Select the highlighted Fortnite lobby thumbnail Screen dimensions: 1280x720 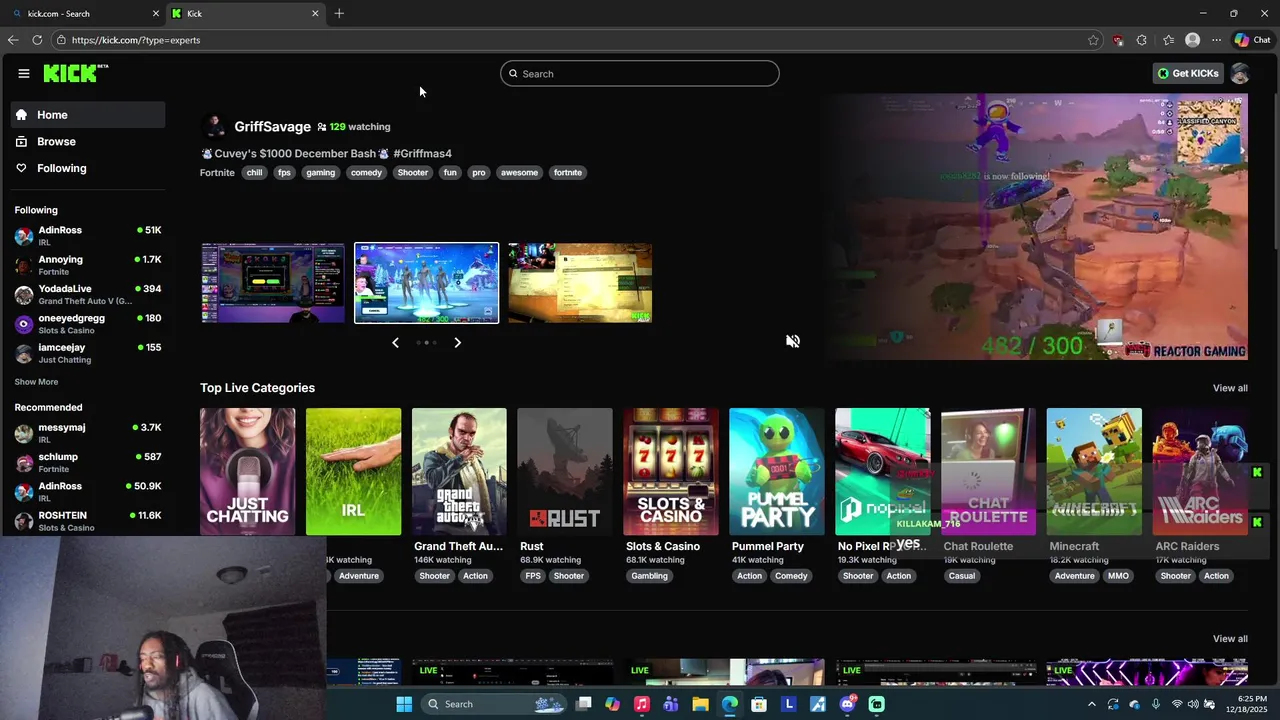(426, 283)
